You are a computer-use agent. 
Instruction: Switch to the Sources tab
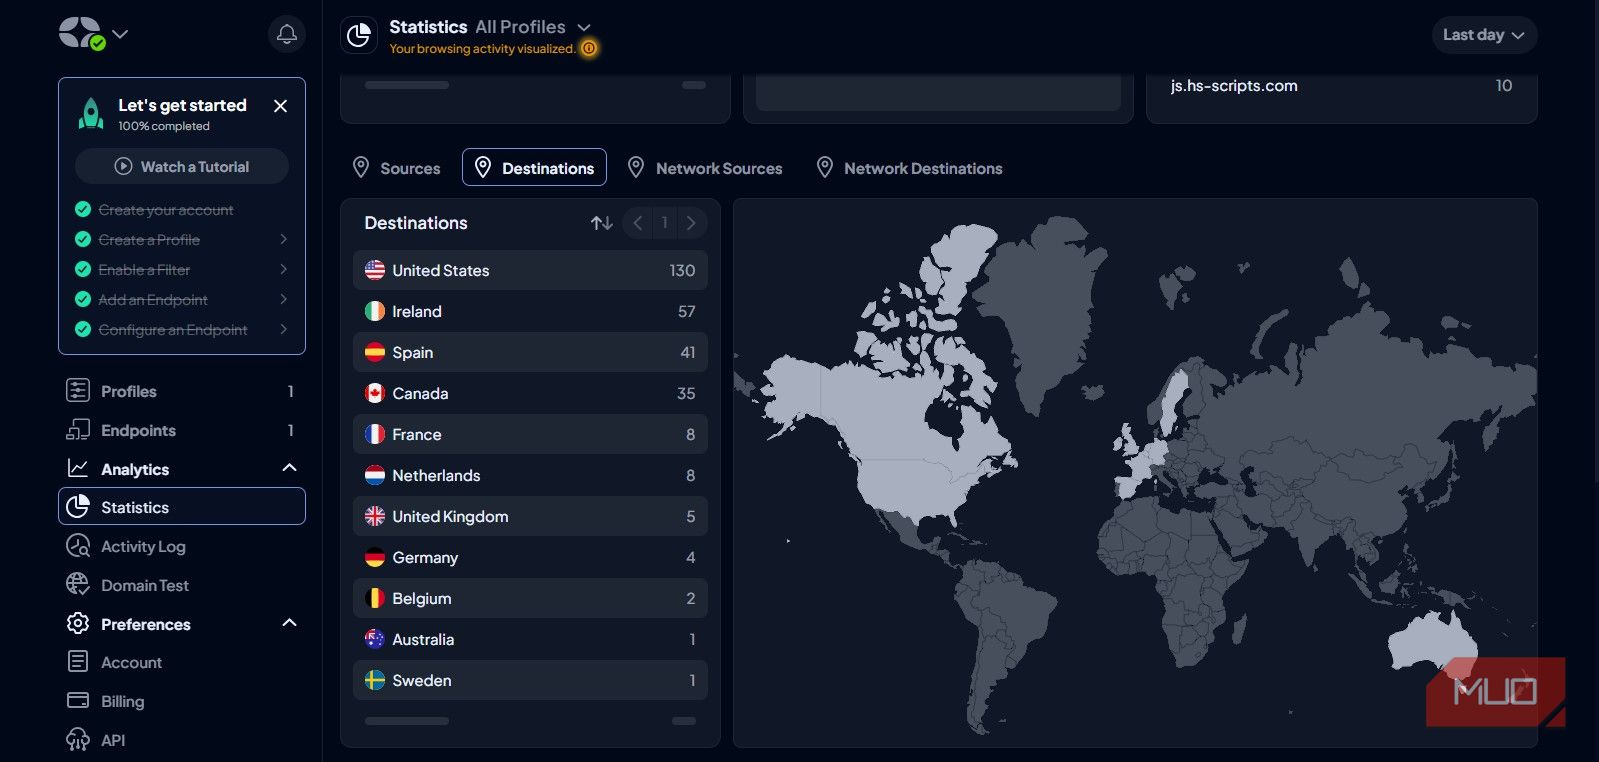tap(396, 168)
